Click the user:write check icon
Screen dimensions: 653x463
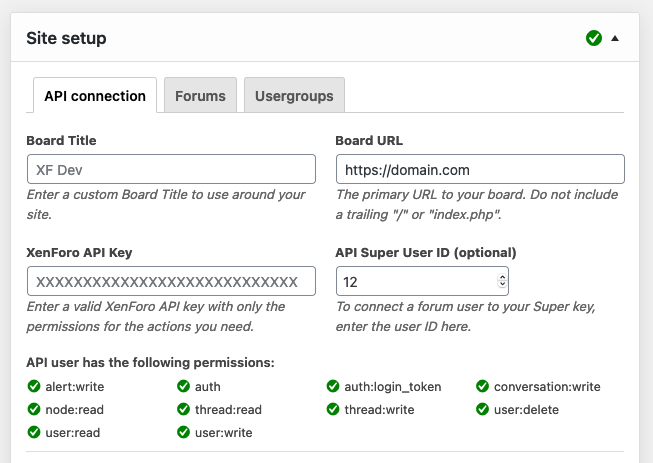(x=184, y=433)
